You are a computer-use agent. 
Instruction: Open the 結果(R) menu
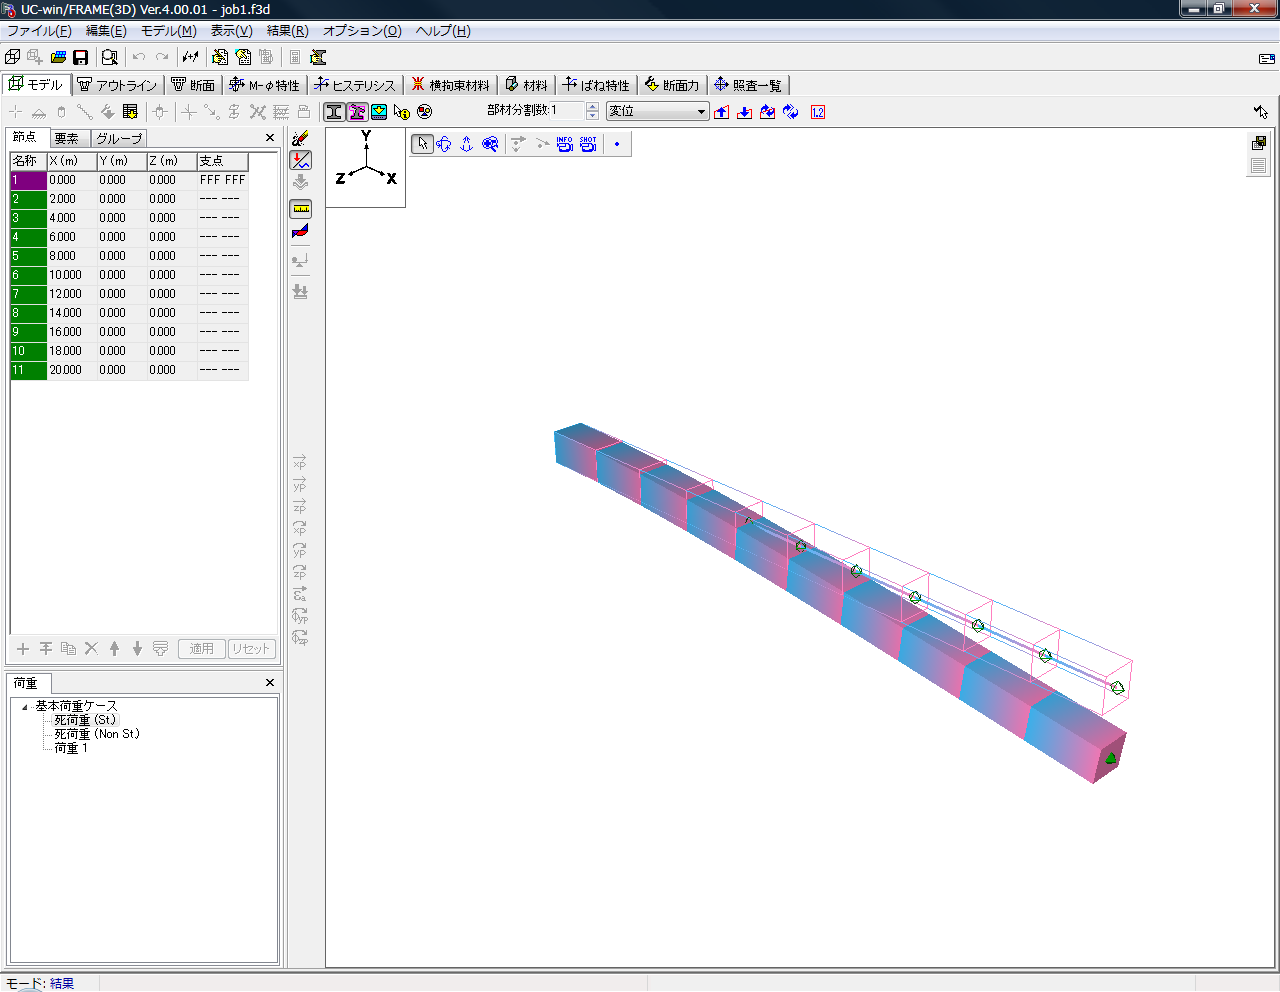[x=287, y=31]
